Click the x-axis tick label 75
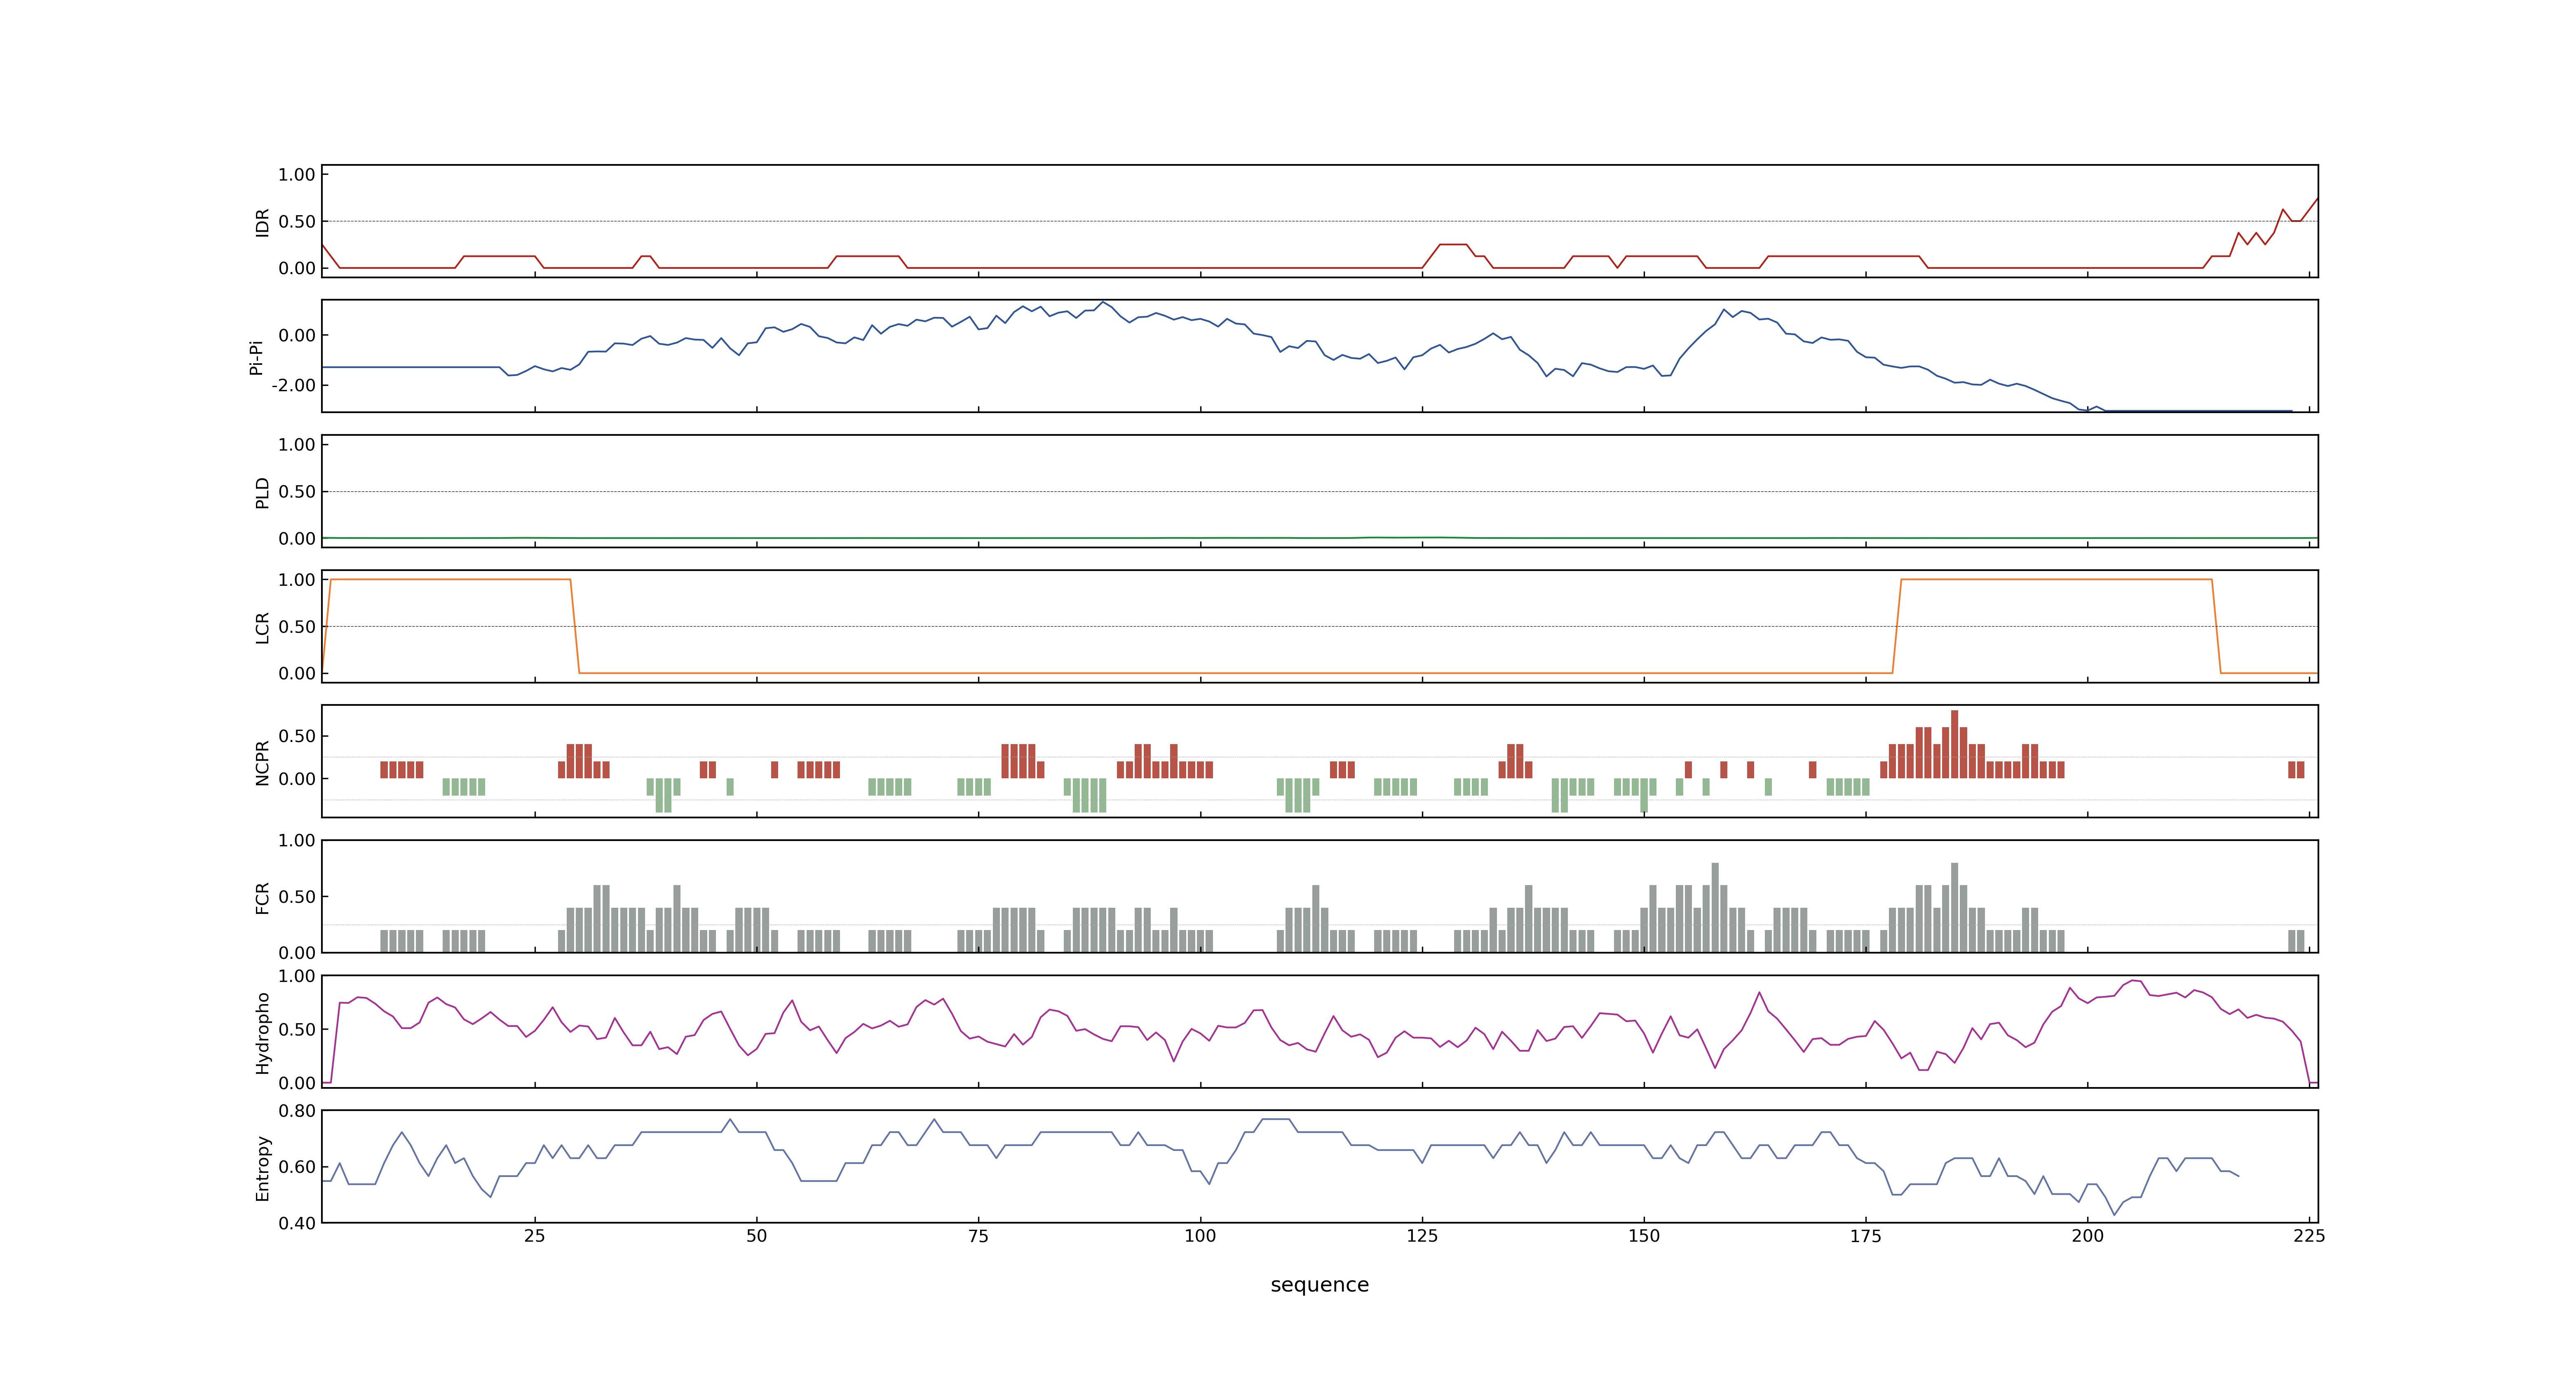 coord(978,1235)
